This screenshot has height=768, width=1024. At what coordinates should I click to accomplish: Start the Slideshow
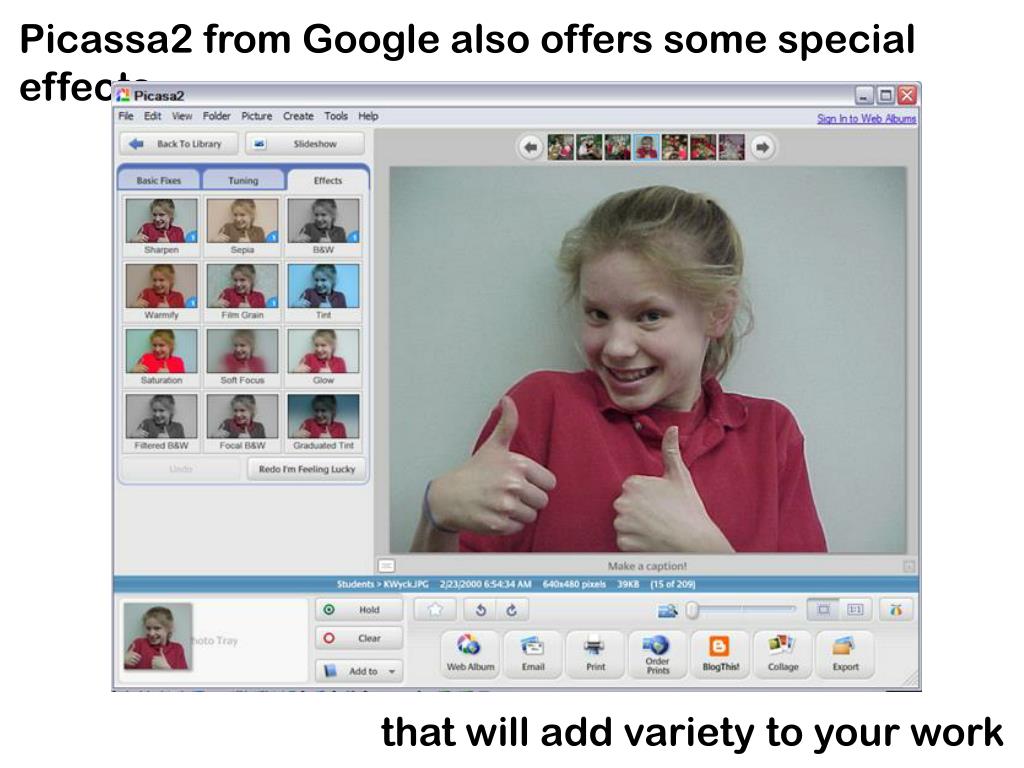[x=304, y=144]
